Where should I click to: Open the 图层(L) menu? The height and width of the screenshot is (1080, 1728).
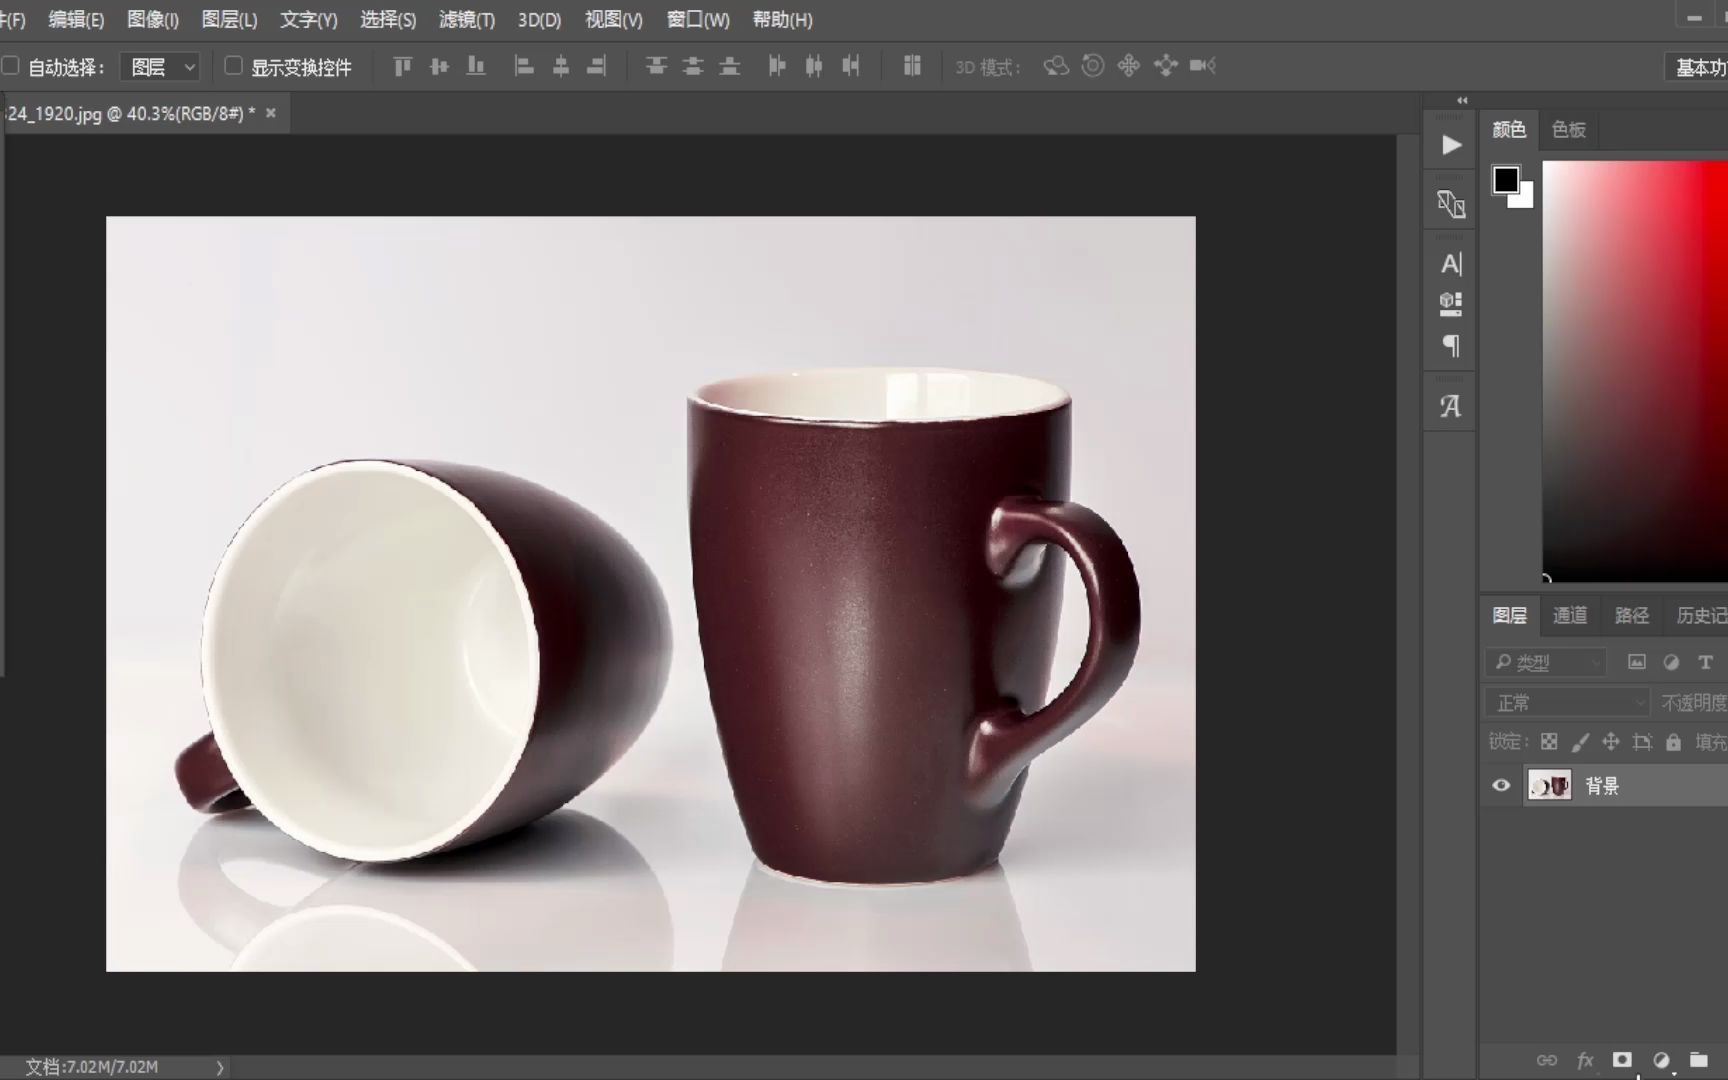[x=229, y=19]
